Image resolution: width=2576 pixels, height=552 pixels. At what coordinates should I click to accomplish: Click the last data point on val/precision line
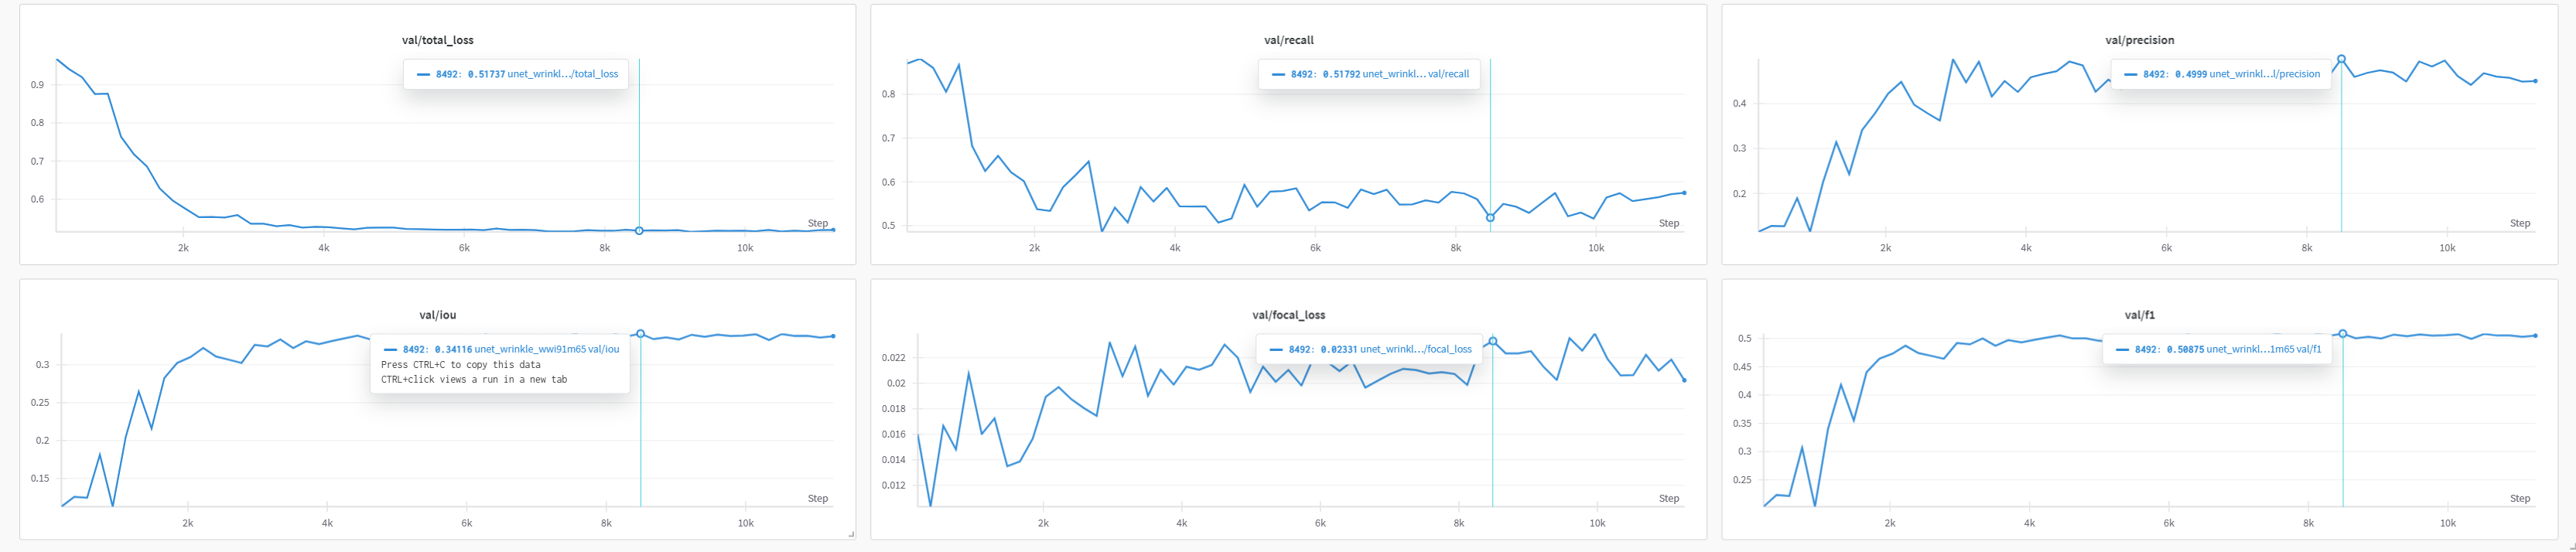coord(2535,81)
